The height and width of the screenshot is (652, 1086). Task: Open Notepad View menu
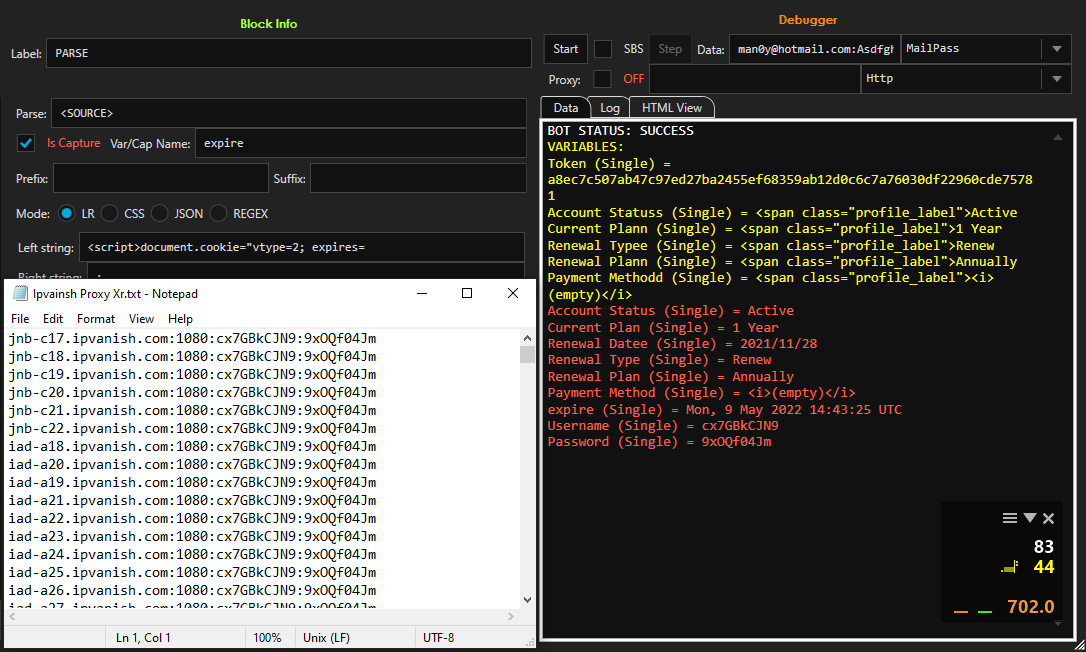click(141, 319)
